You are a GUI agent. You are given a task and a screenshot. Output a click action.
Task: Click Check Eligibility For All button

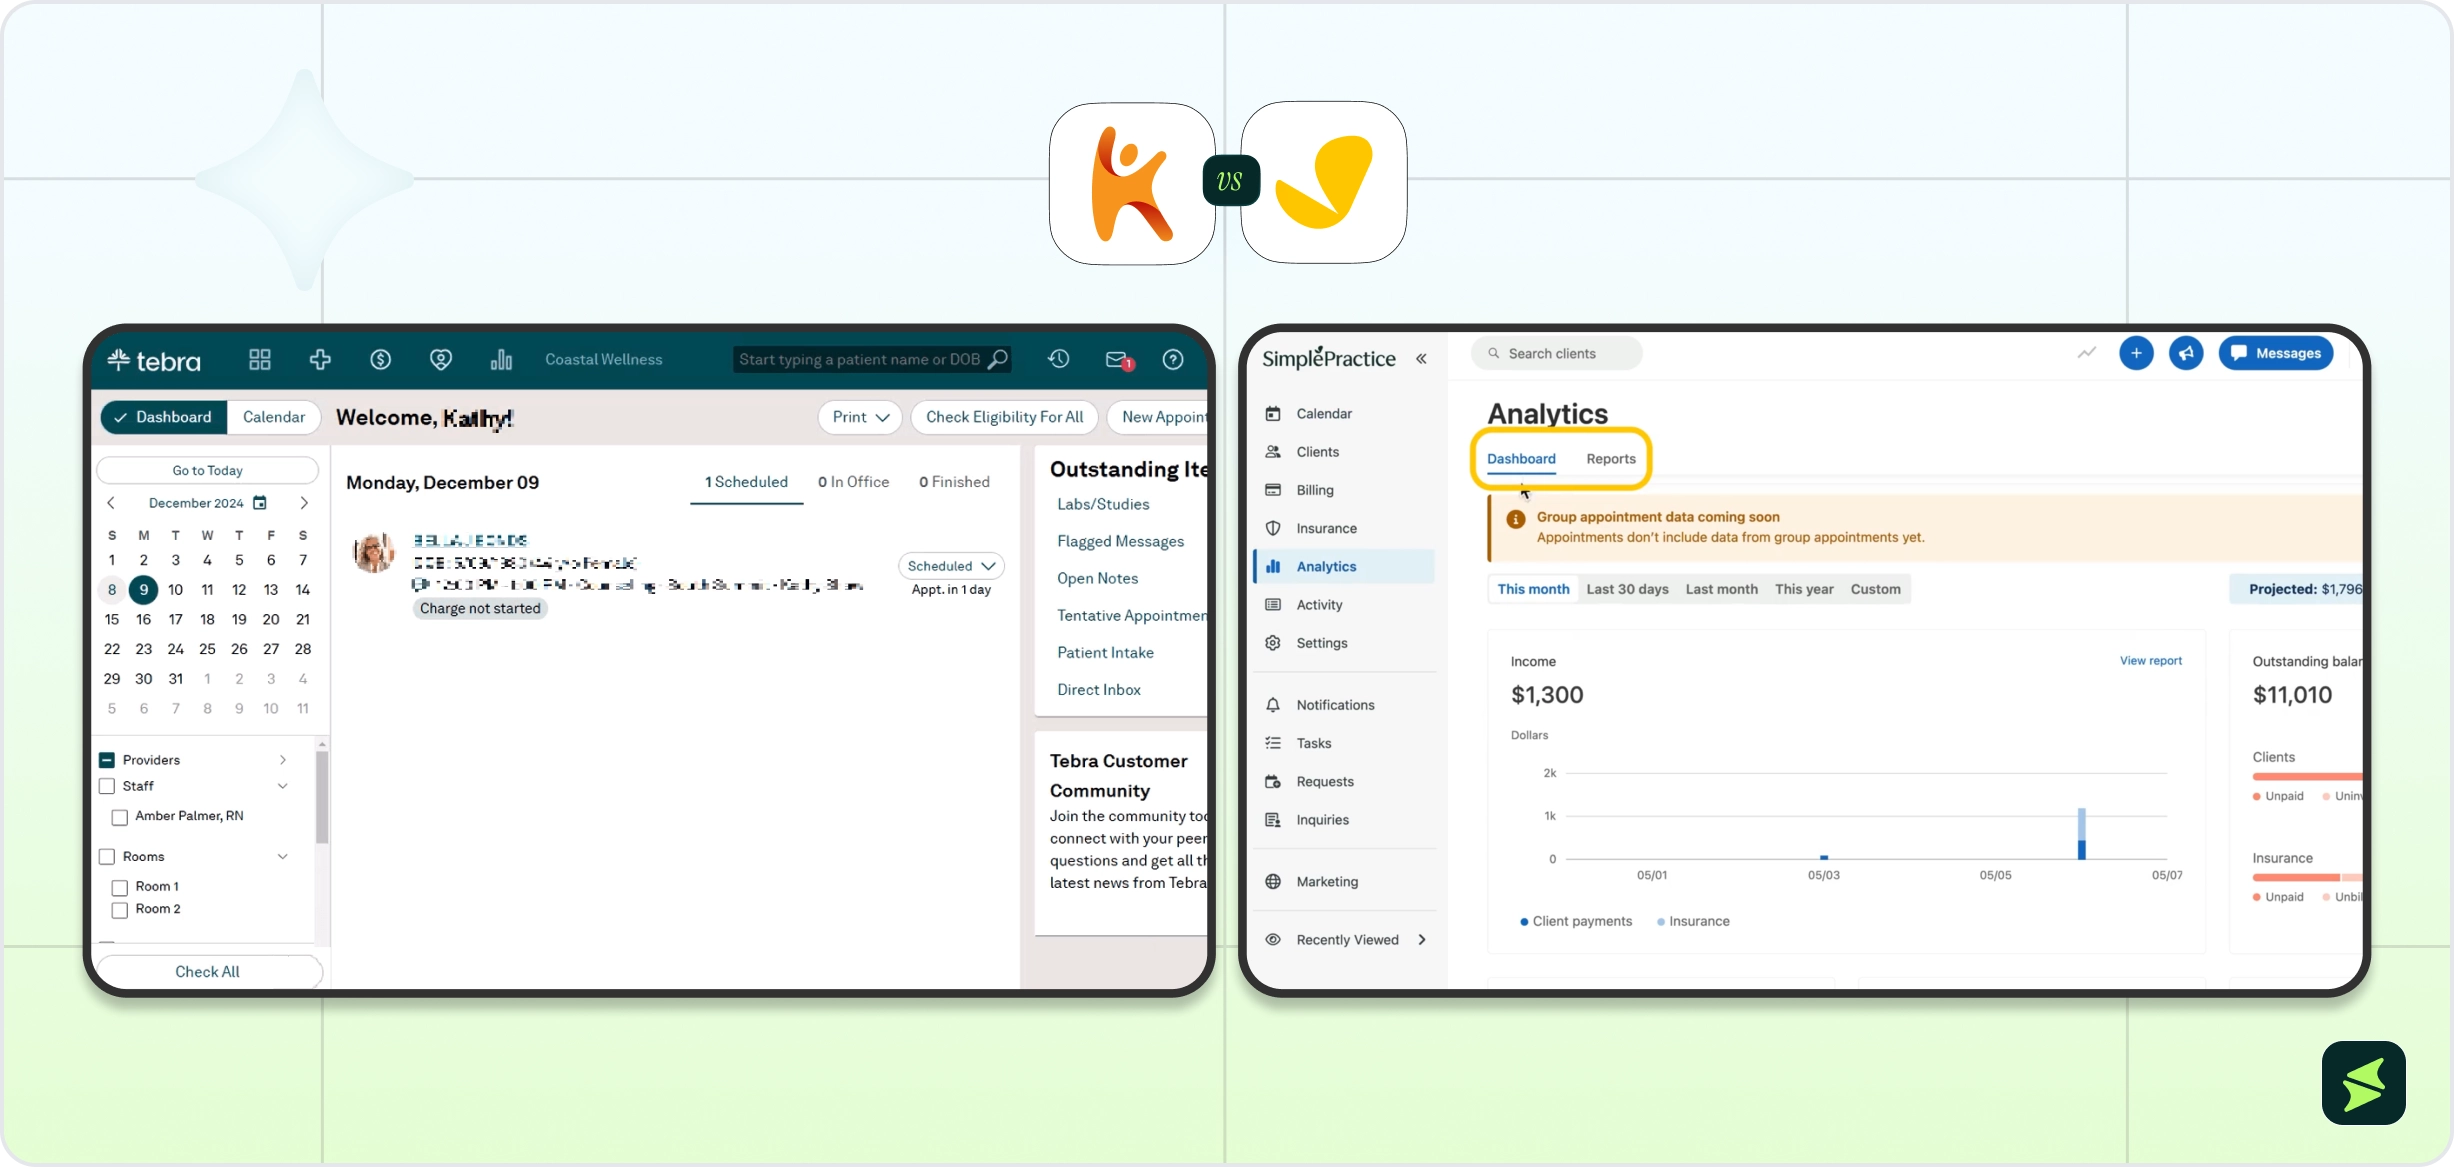[x=1004, y=417]
